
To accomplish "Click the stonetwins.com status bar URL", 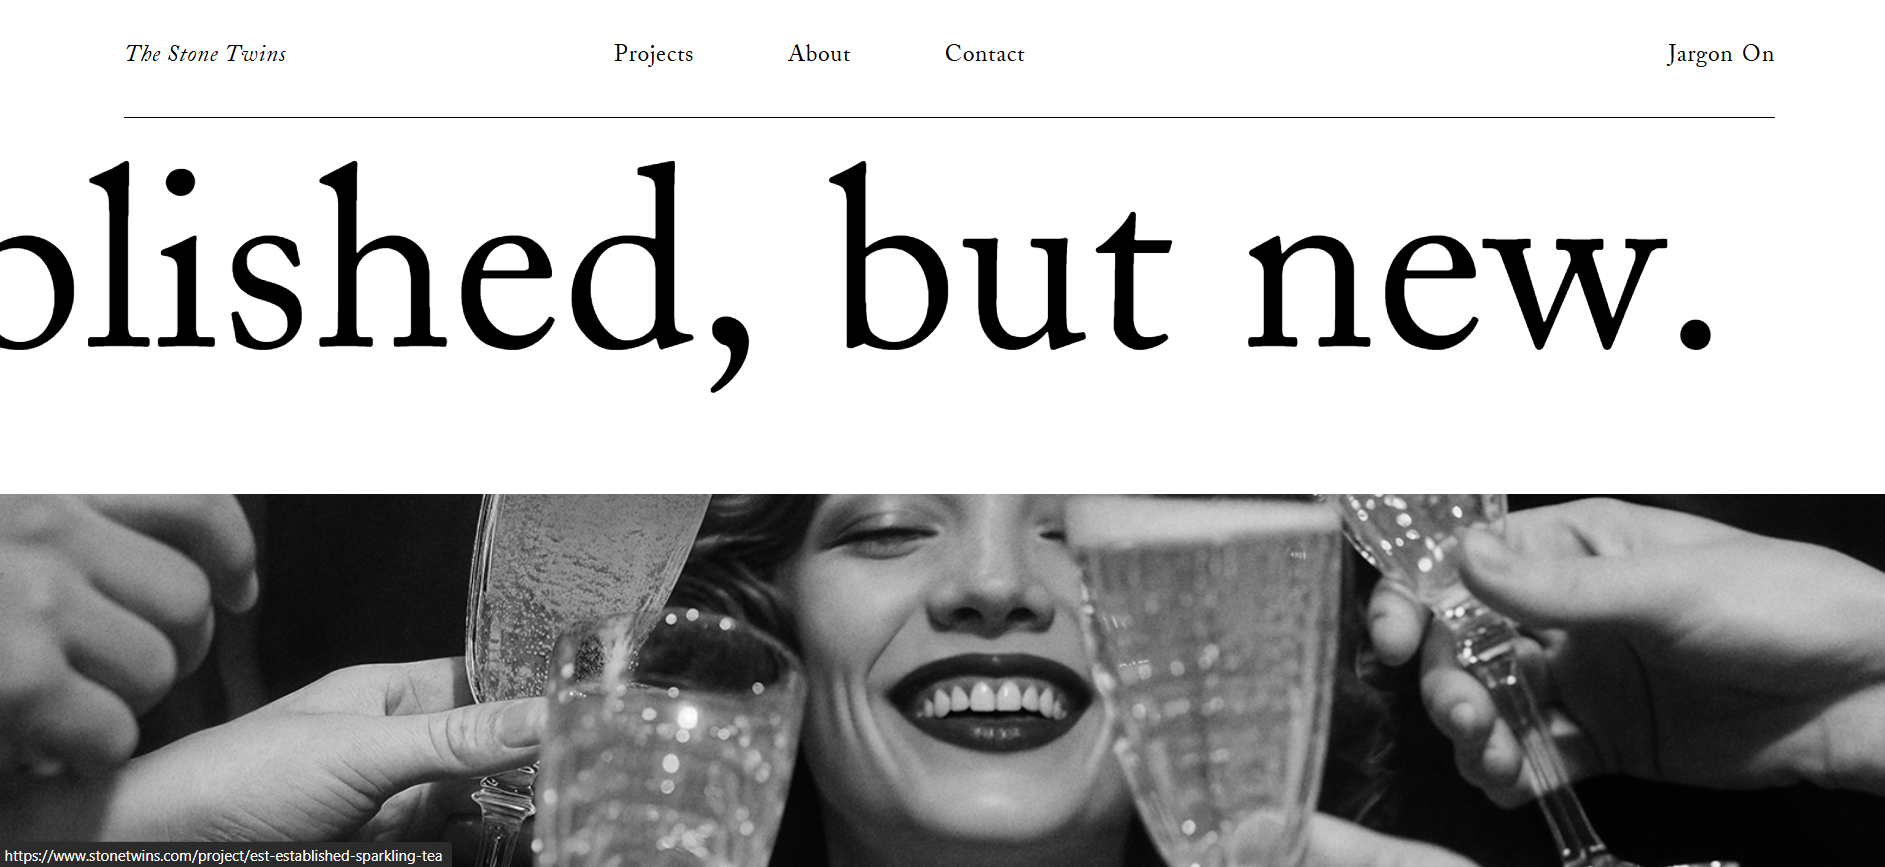I will (x=224, y=856).
